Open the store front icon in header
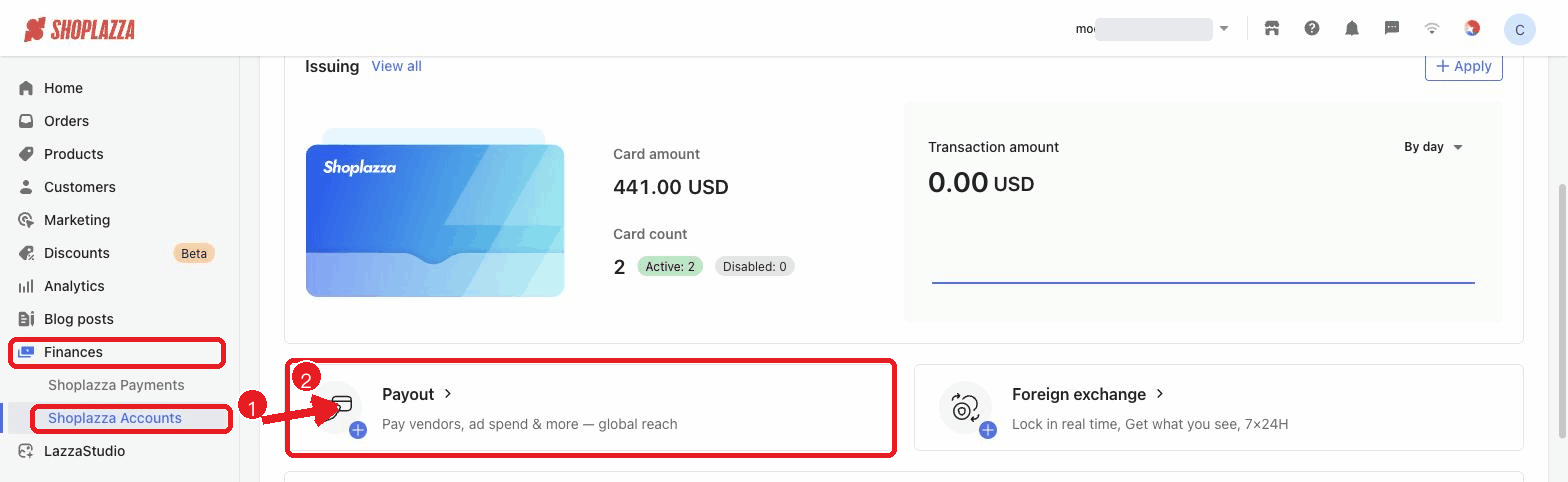Screen dimensions: 1568x482 1272,29
